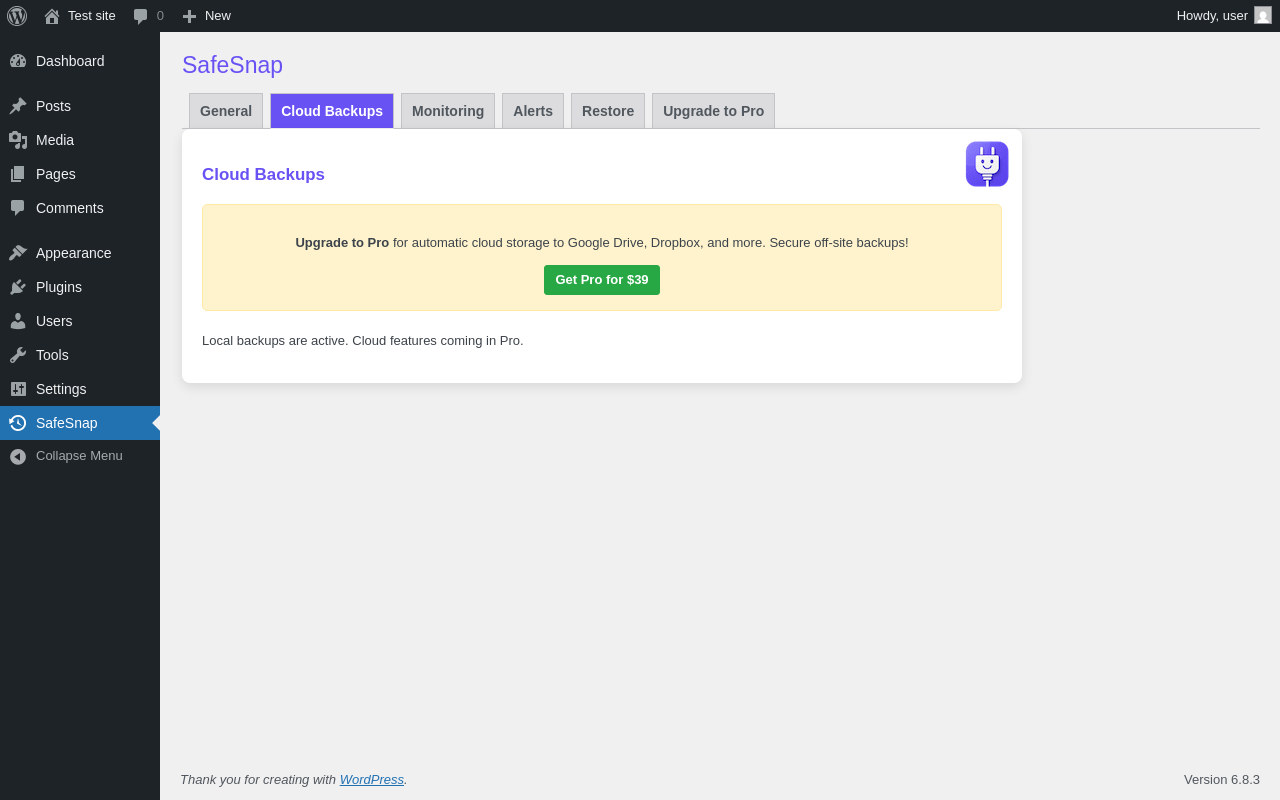Open Test site link in admin bar

coord(92,16)
